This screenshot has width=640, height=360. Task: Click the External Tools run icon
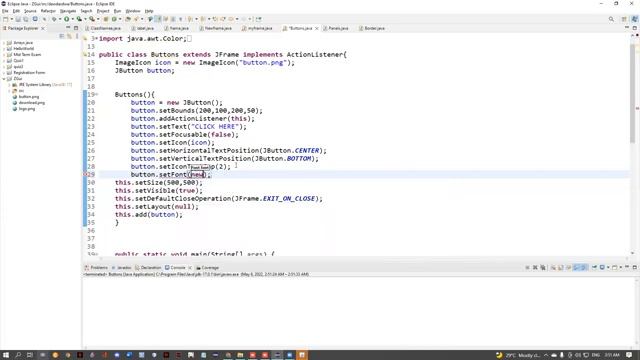(92, 19)
